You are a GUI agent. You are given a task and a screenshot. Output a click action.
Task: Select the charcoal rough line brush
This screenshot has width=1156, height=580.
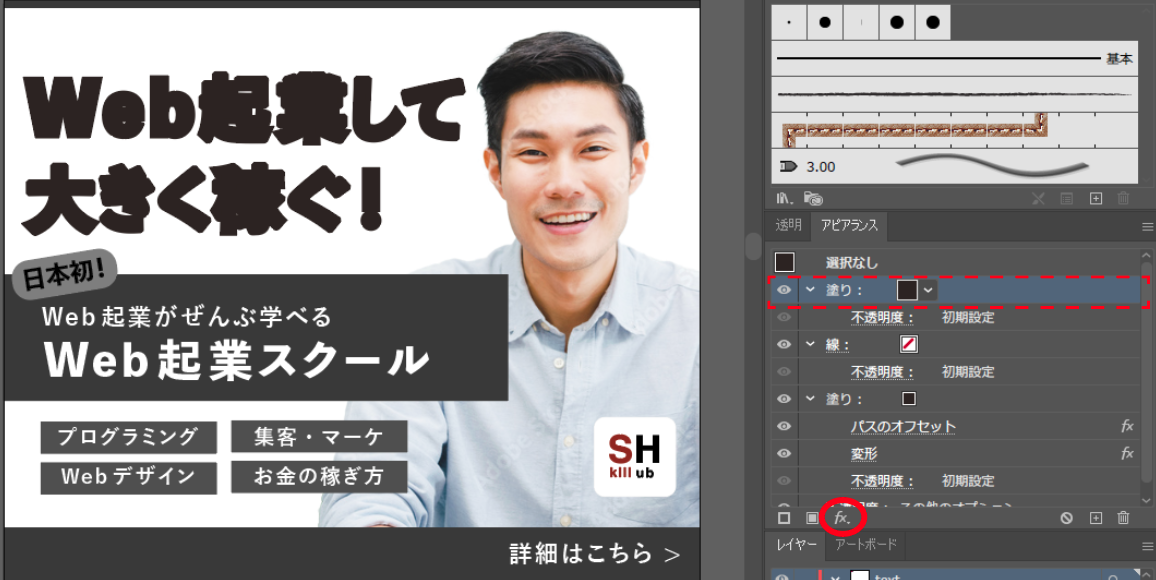pos(955,94)
